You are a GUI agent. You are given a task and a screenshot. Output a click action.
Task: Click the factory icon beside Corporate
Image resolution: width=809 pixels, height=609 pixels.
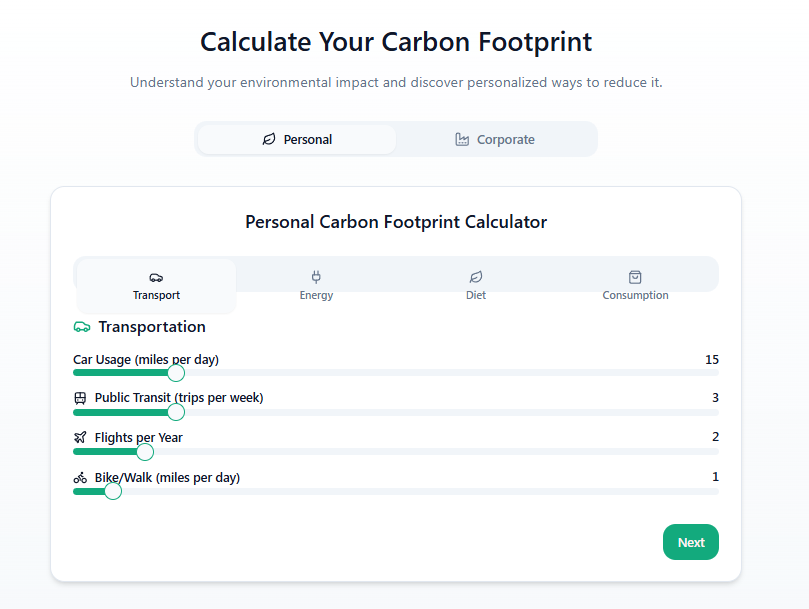[462, 139]
